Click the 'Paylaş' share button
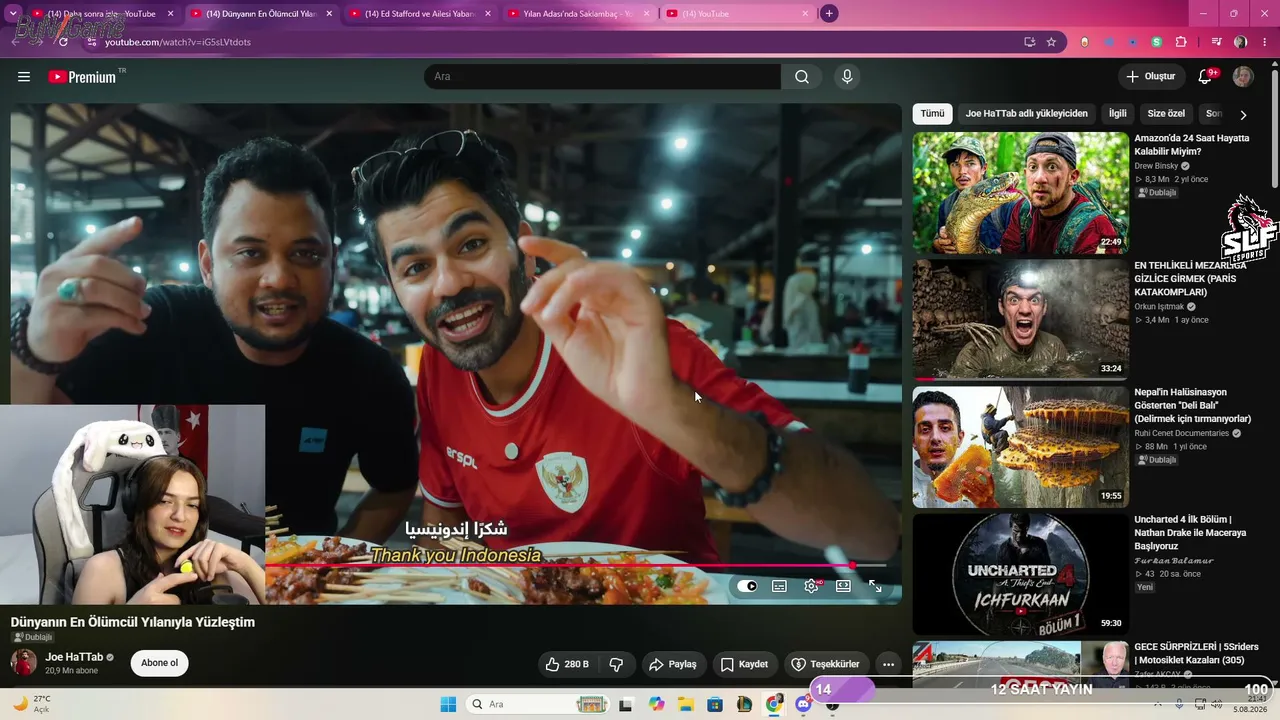The image size is (1280, 720). [672, 664]
